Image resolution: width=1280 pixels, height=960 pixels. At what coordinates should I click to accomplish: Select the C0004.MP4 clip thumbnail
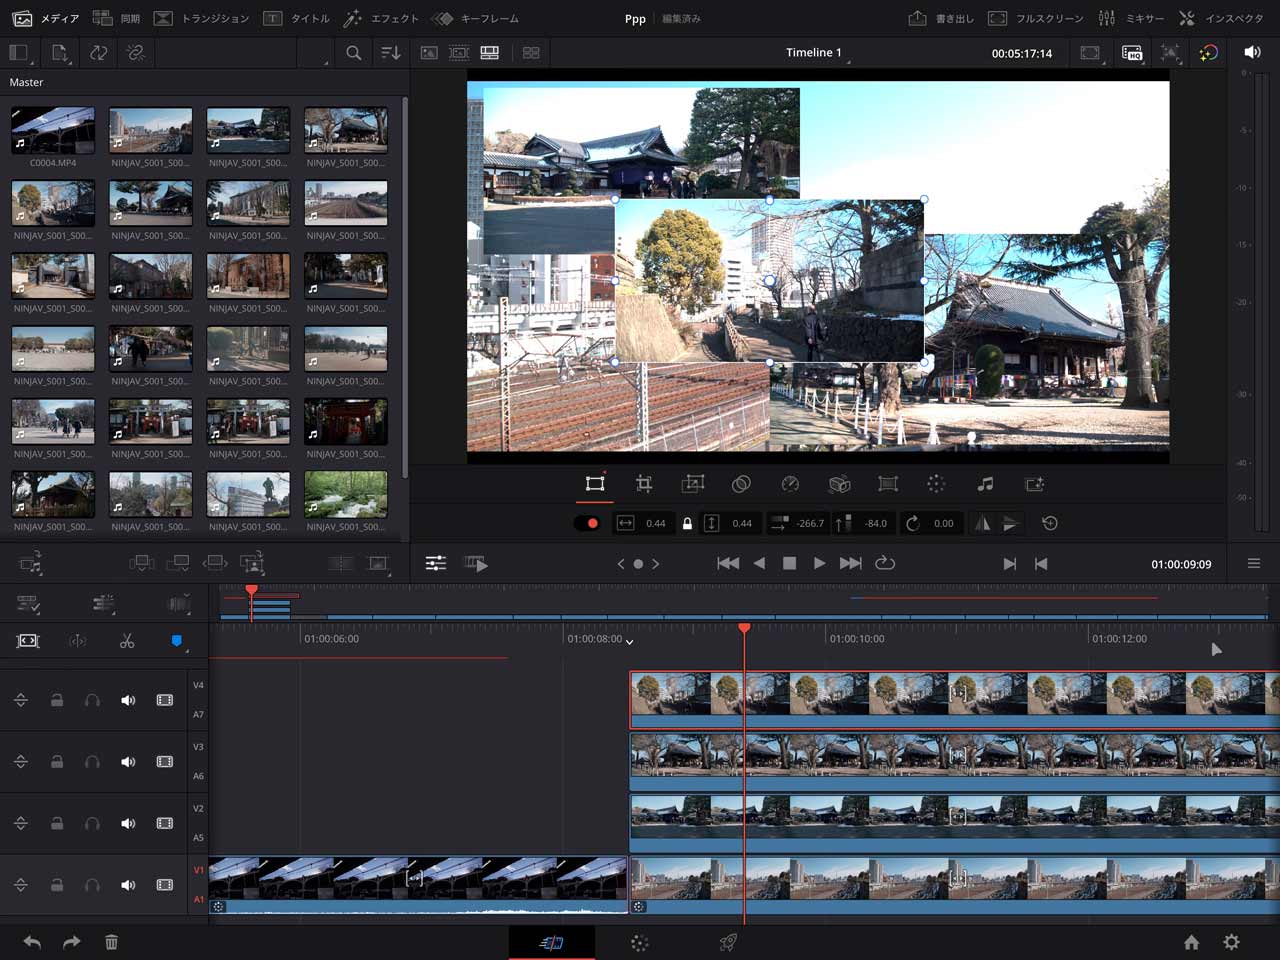point(53,131)
